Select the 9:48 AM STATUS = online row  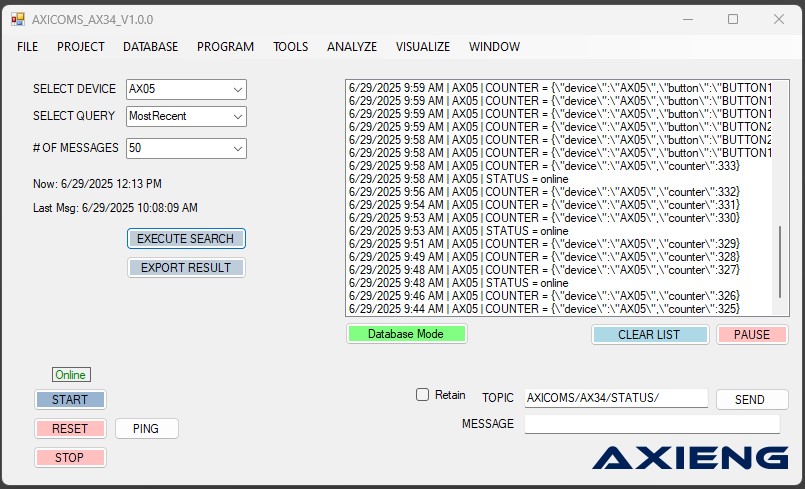pyautogui.click(x=559, y=283)
